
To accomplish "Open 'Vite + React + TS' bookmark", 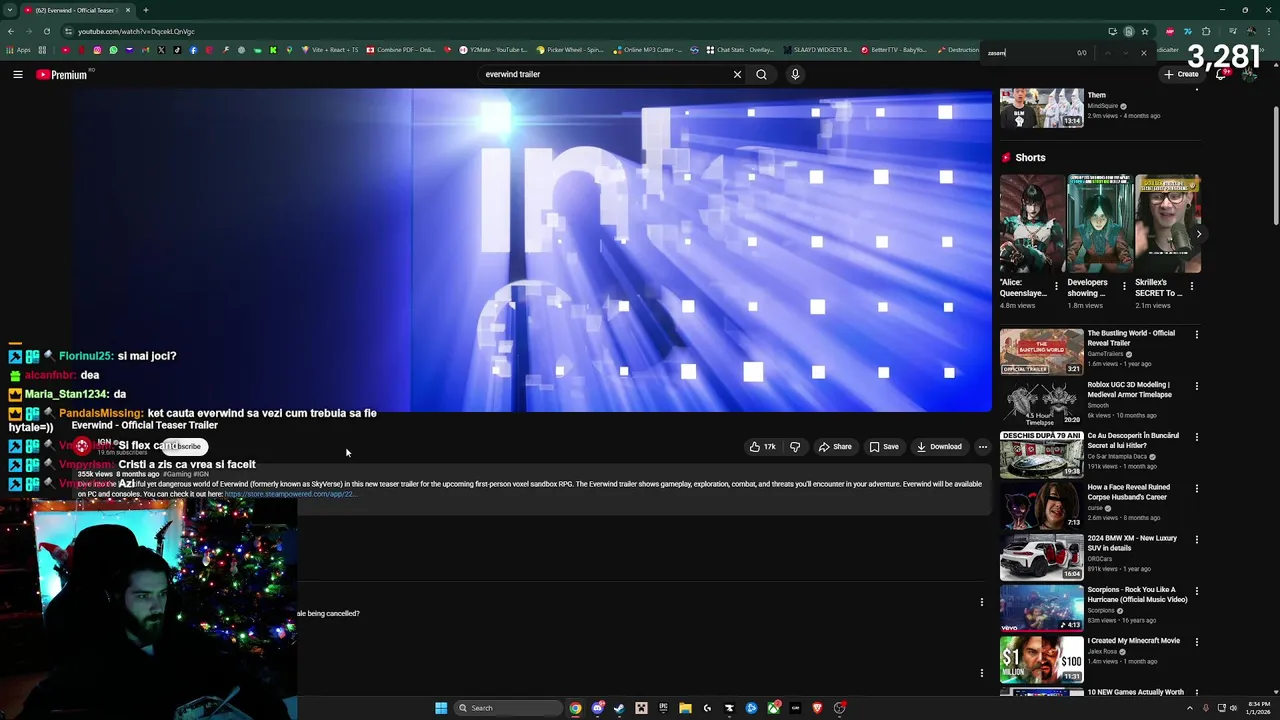I will tap(328, 50).
